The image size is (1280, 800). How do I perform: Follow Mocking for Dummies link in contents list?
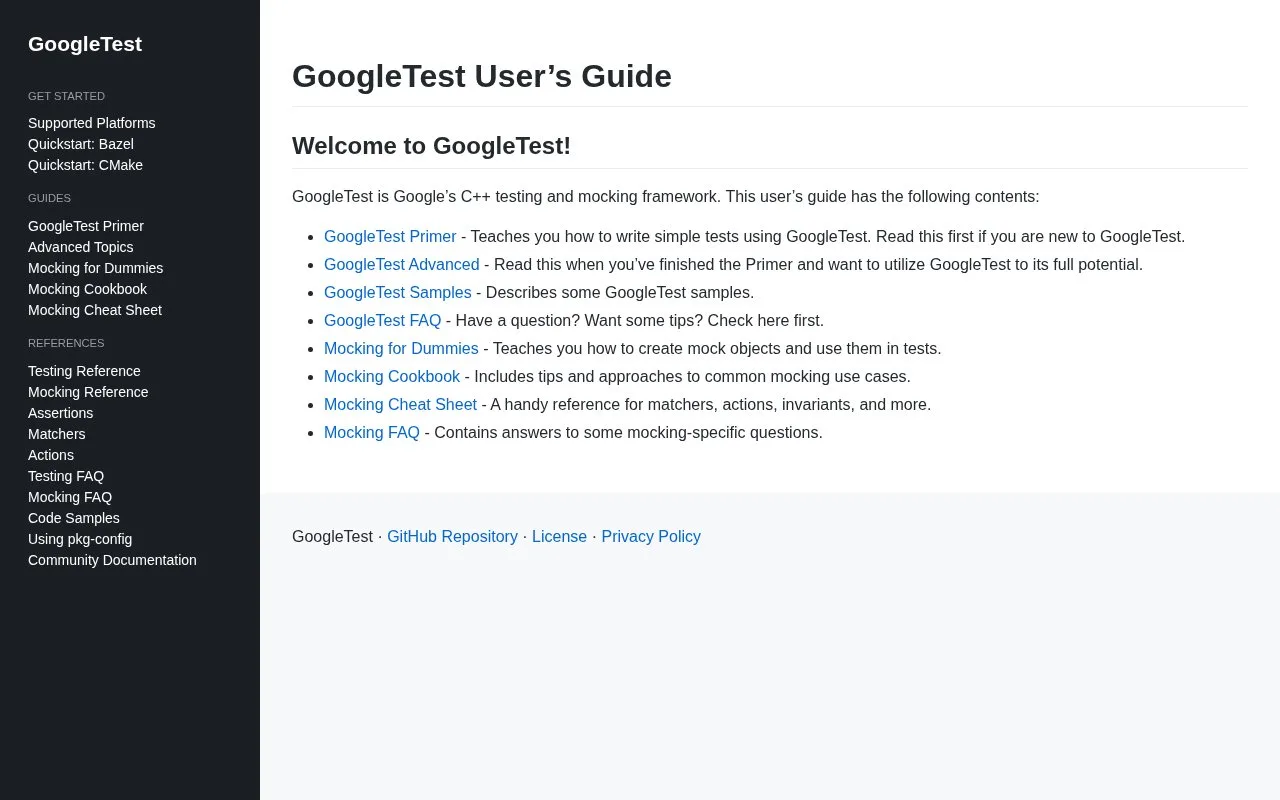click(401, 349)
